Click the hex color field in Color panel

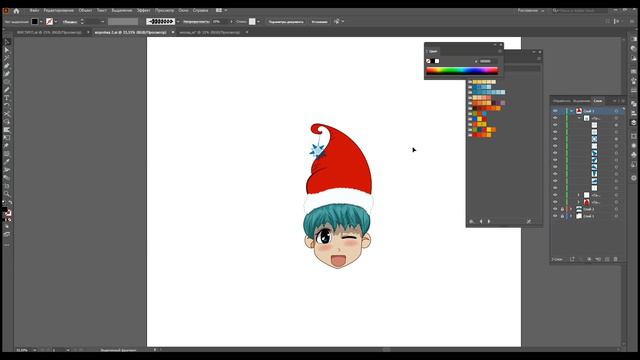point(487,61)
